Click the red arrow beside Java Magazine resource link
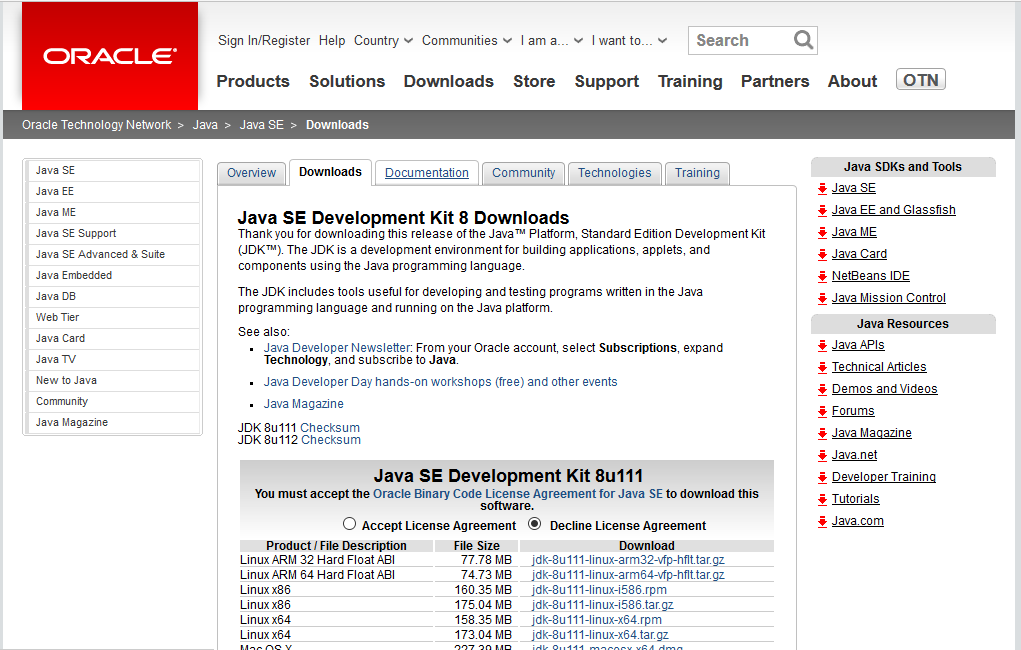1021x650 pixels. click(x=822, y=434)
